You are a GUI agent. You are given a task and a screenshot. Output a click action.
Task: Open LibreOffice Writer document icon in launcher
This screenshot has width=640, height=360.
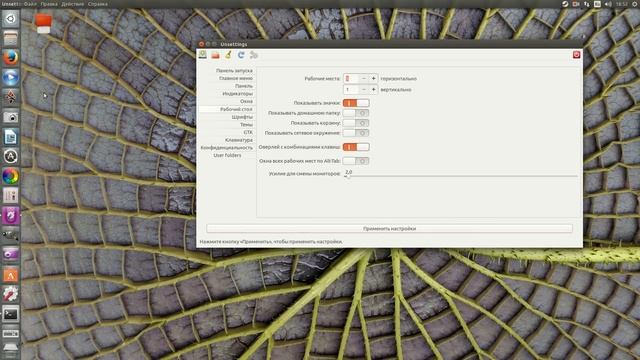pos(11,137)
